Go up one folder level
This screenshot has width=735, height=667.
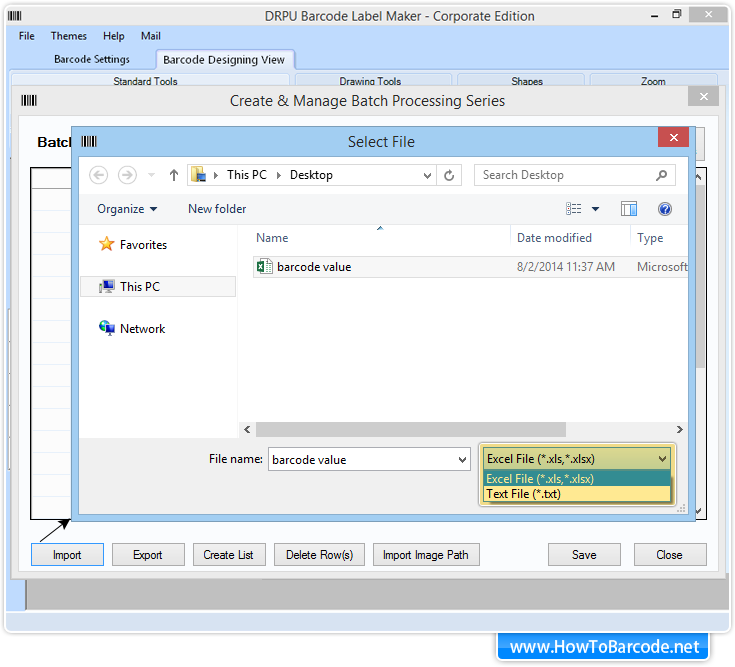pos(174,175)
